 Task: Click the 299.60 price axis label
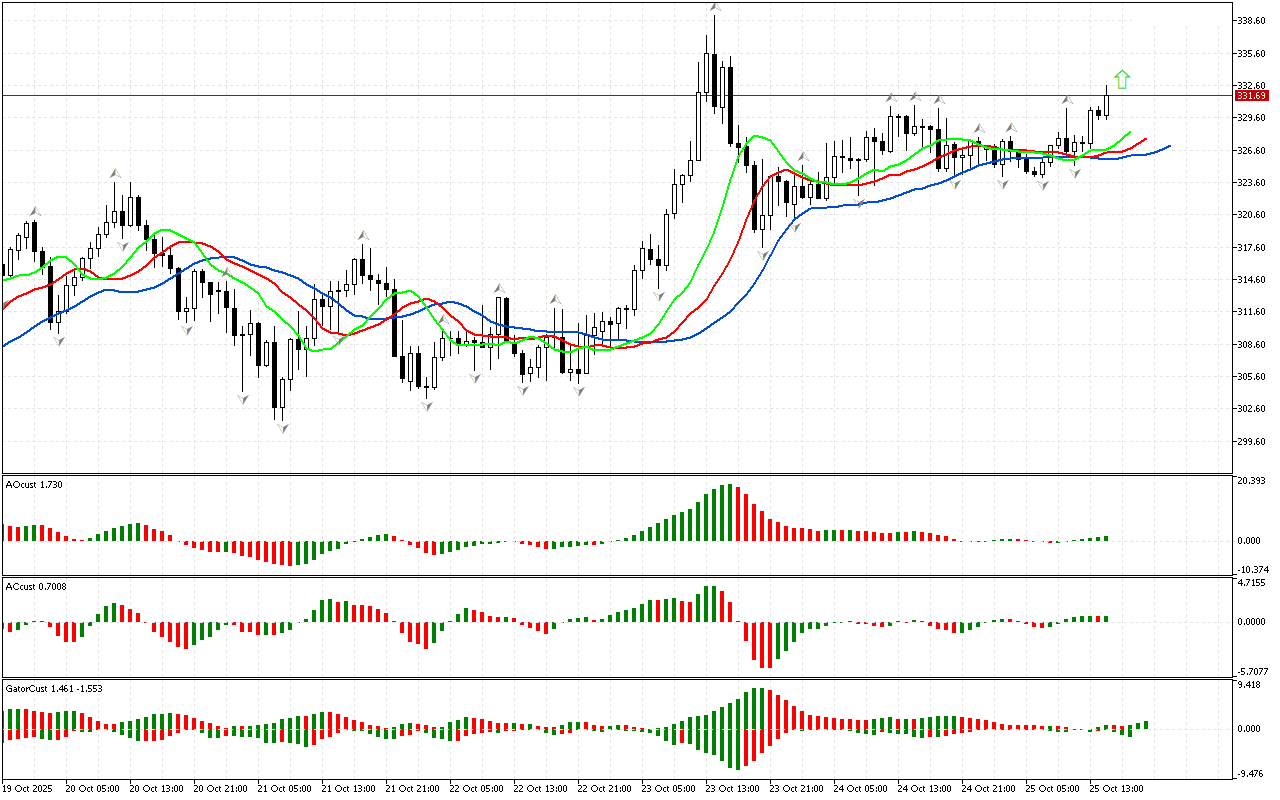[x=1252, y=442]
